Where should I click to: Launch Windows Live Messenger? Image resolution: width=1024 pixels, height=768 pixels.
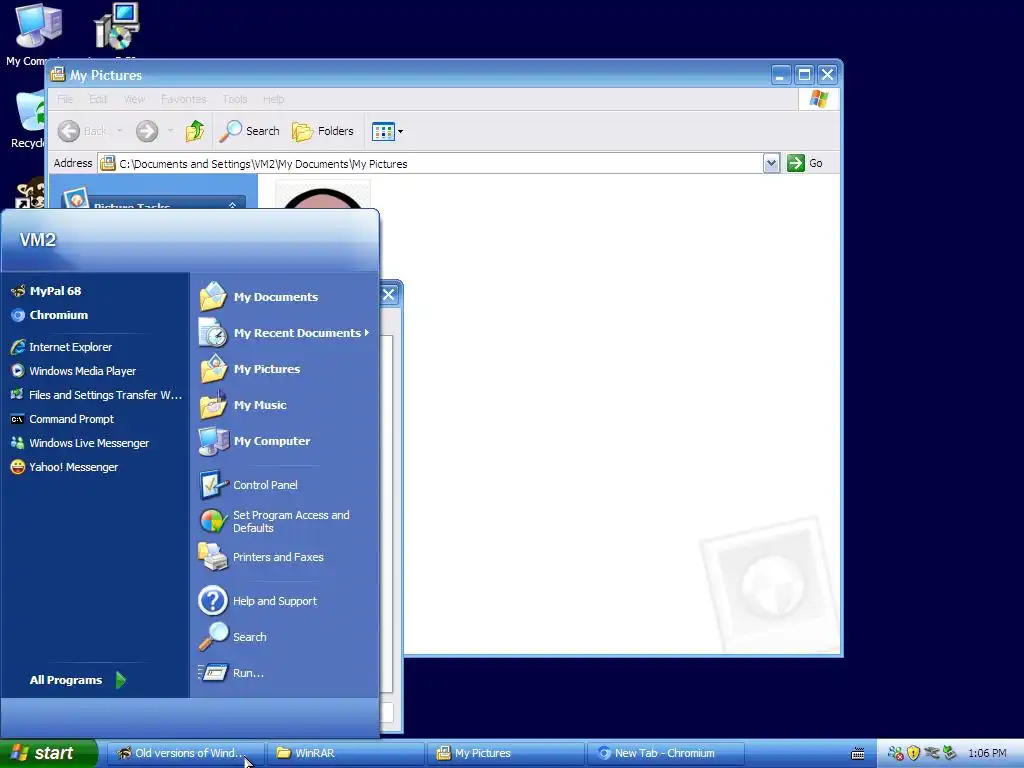[80, 443]
